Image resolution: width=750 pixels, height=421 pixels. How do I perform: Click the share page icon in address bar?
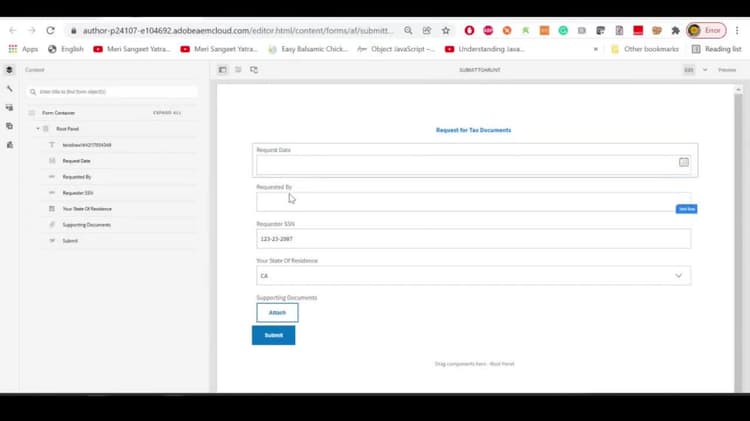tap(427, 31)
